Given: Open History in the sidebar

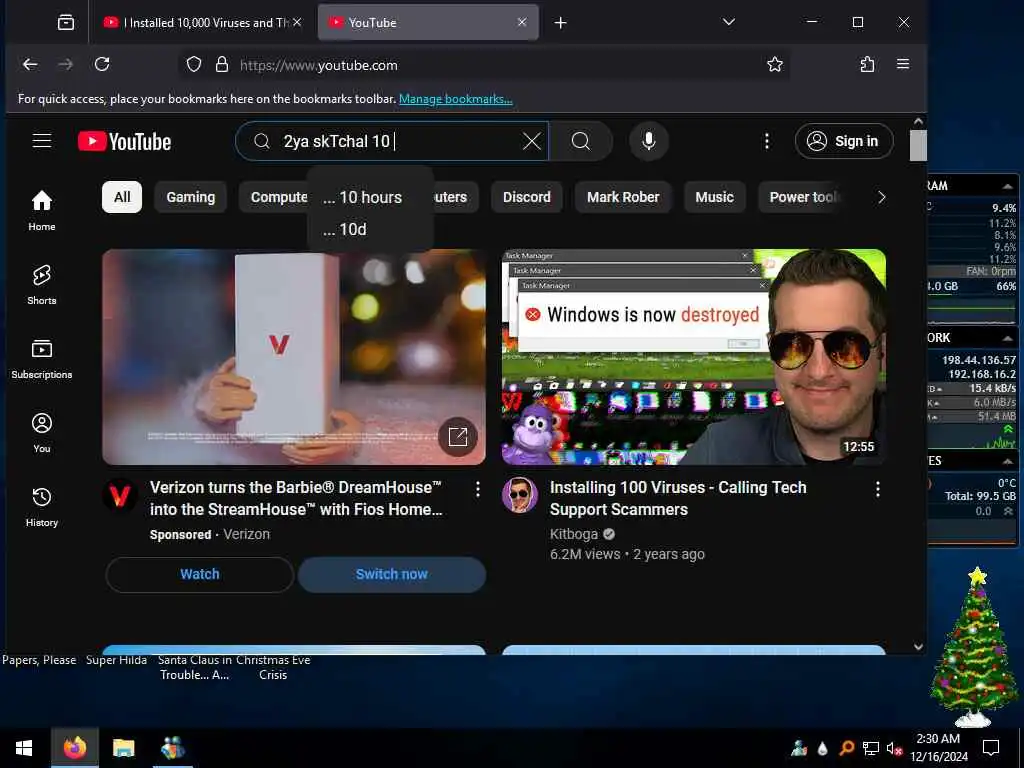Looking at the screenshot, I should tap(42, 507).
